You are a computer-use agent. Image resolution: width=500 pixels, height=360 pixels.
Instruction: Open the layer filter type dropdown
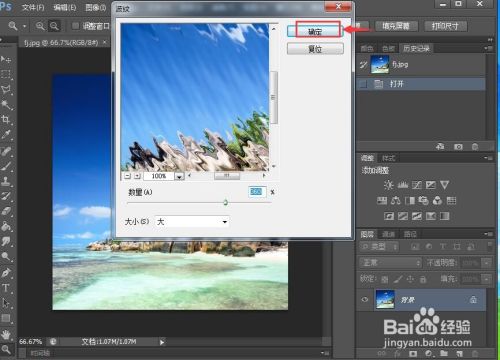(x=379, y=247)
